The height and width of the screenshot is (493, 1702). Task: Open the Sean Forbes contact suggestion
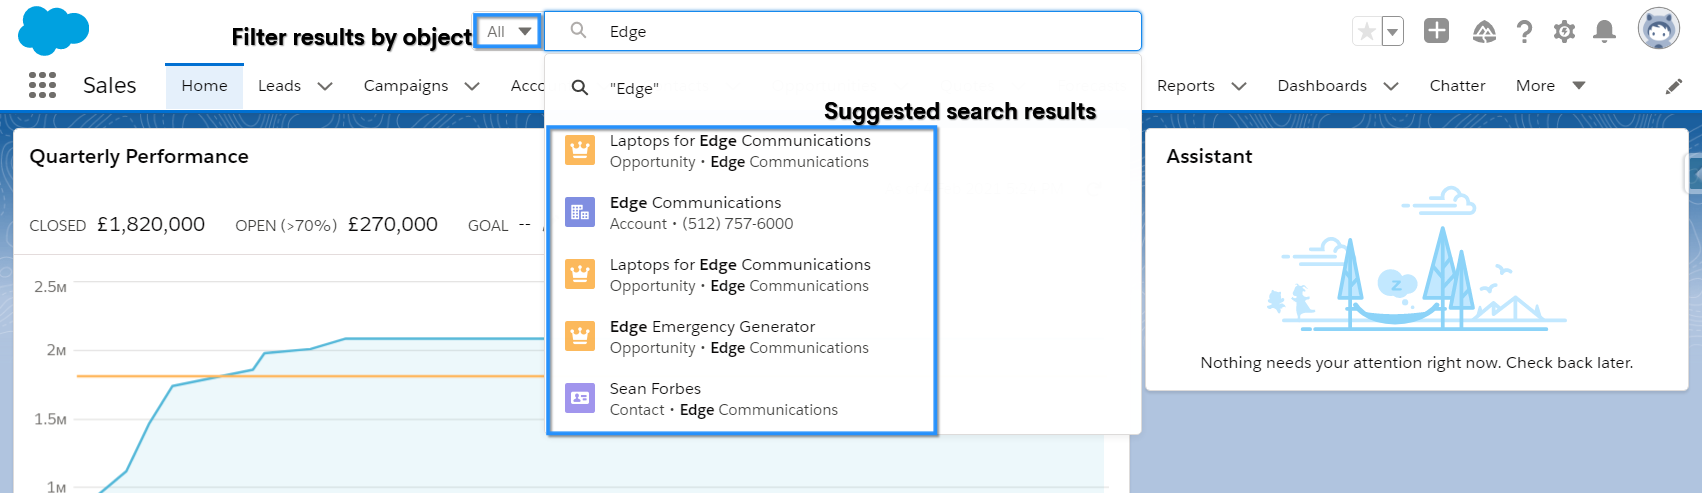coord(655,399)
